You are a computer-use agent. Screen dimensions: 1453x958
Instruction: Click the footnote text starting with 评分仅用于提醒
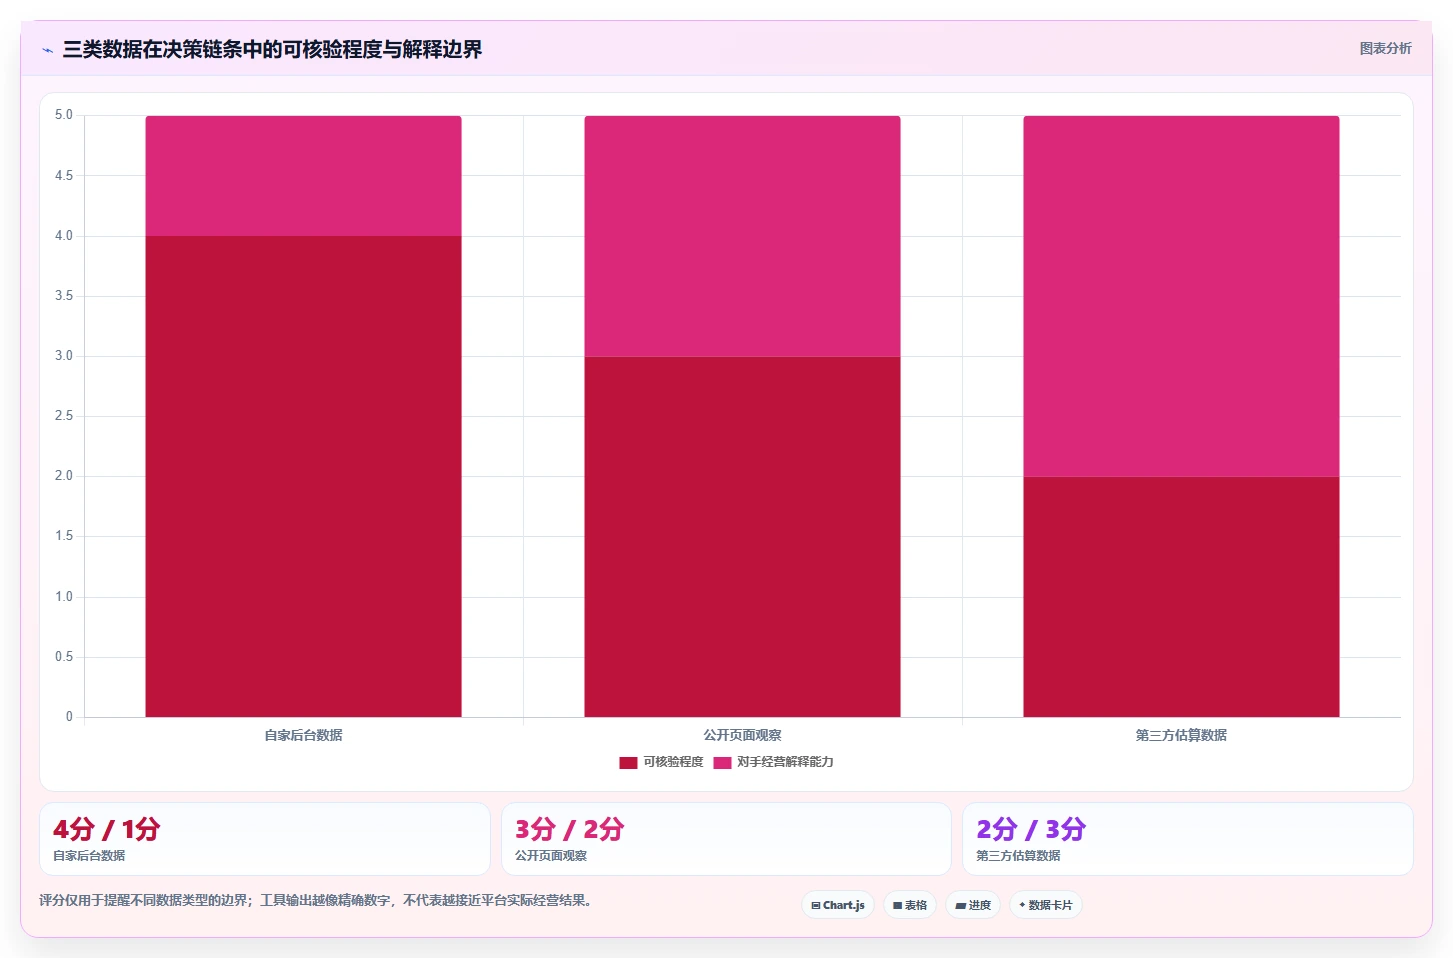tap(318, 900)
